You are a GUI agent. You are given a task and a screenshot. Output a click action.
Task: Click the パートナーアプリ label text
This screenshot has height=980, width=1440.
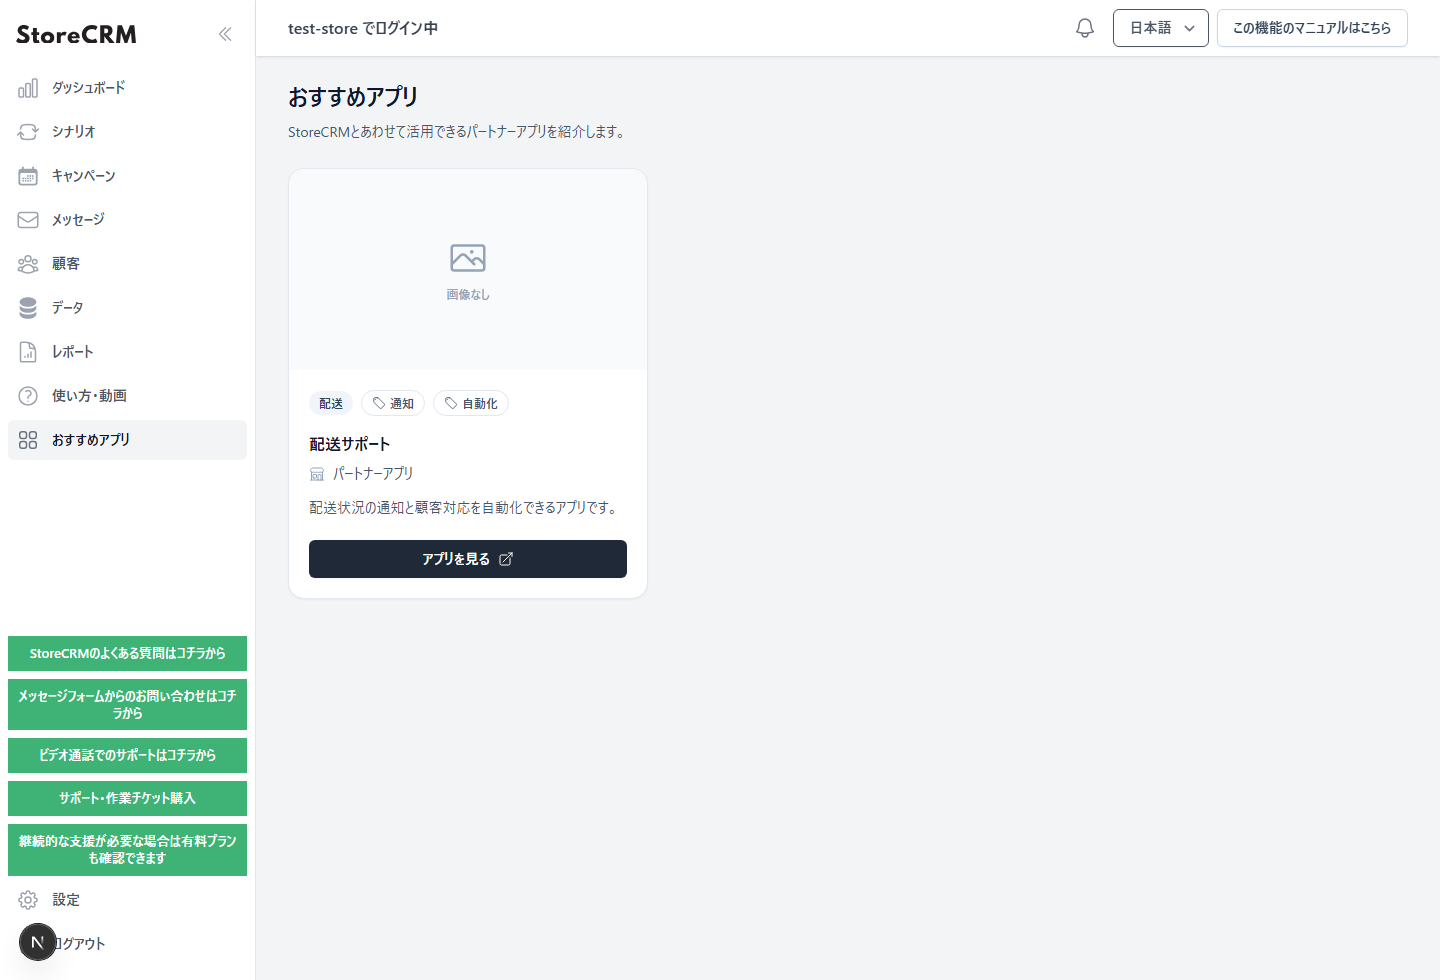point(372,474)
